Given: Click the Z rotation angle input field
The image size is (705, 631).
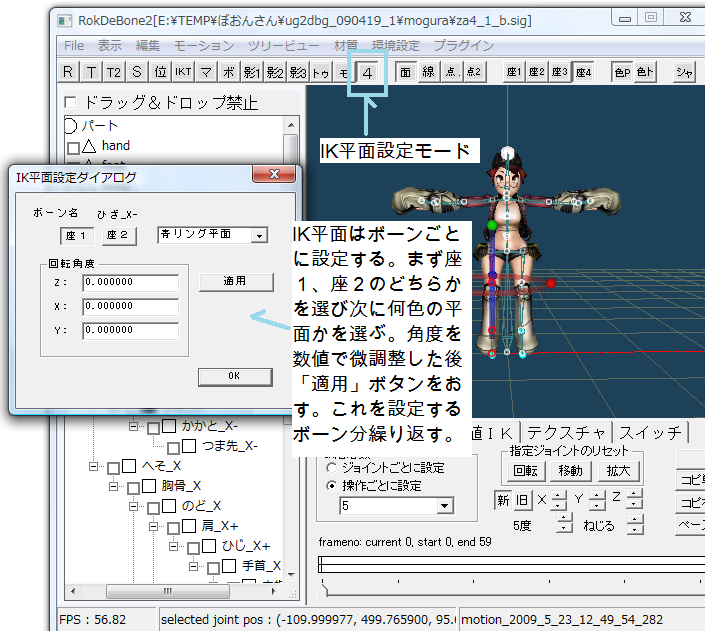Looking at the screenshot, I should click(x=130, y=283).
